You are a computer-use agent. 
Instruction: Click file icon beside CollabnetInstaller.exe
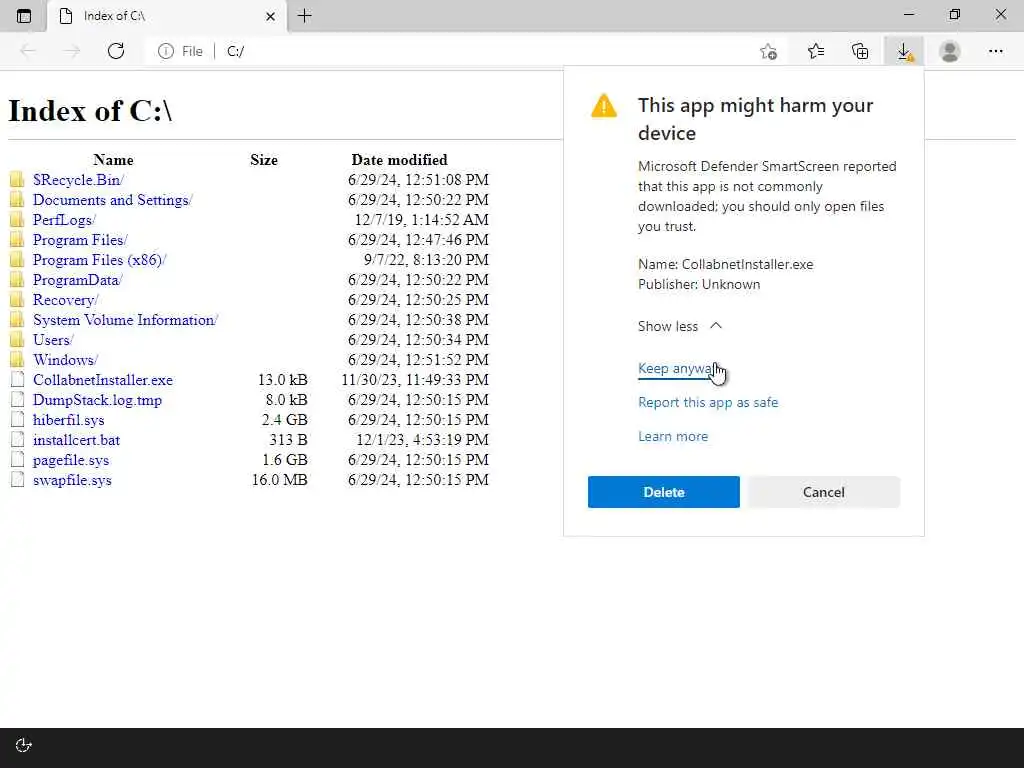pos(17,379)
